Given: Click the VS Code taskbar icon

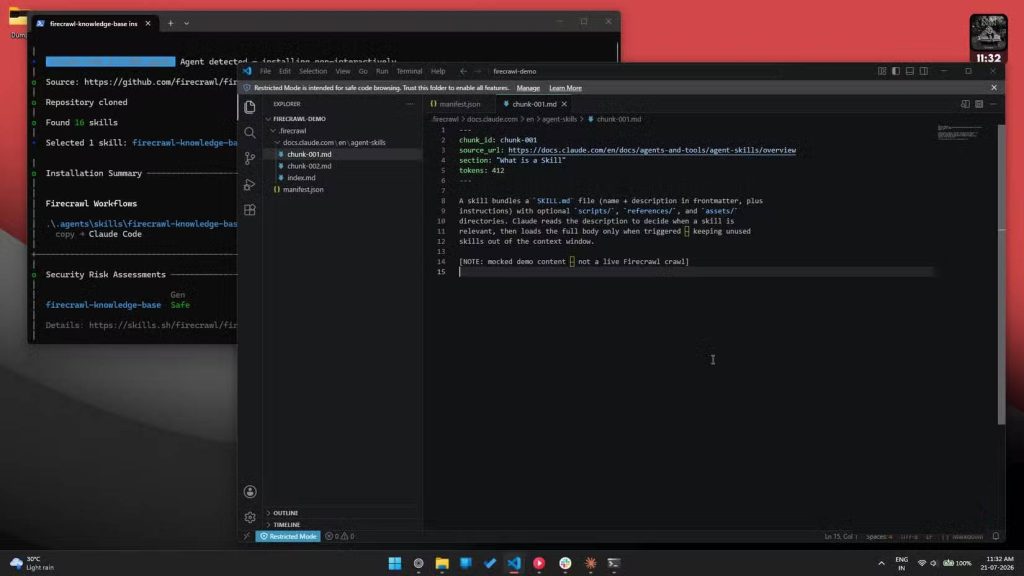Looking at the screenshot, I should pos(514,563).
